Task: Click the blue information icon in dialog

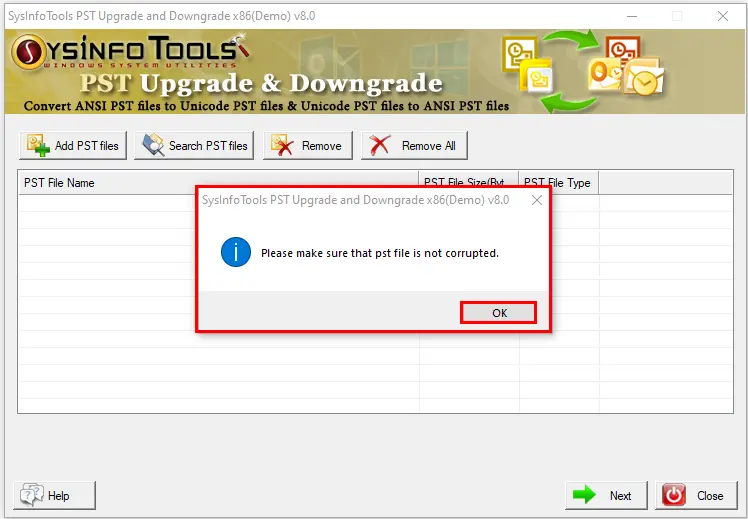Action: click(236, 252)
